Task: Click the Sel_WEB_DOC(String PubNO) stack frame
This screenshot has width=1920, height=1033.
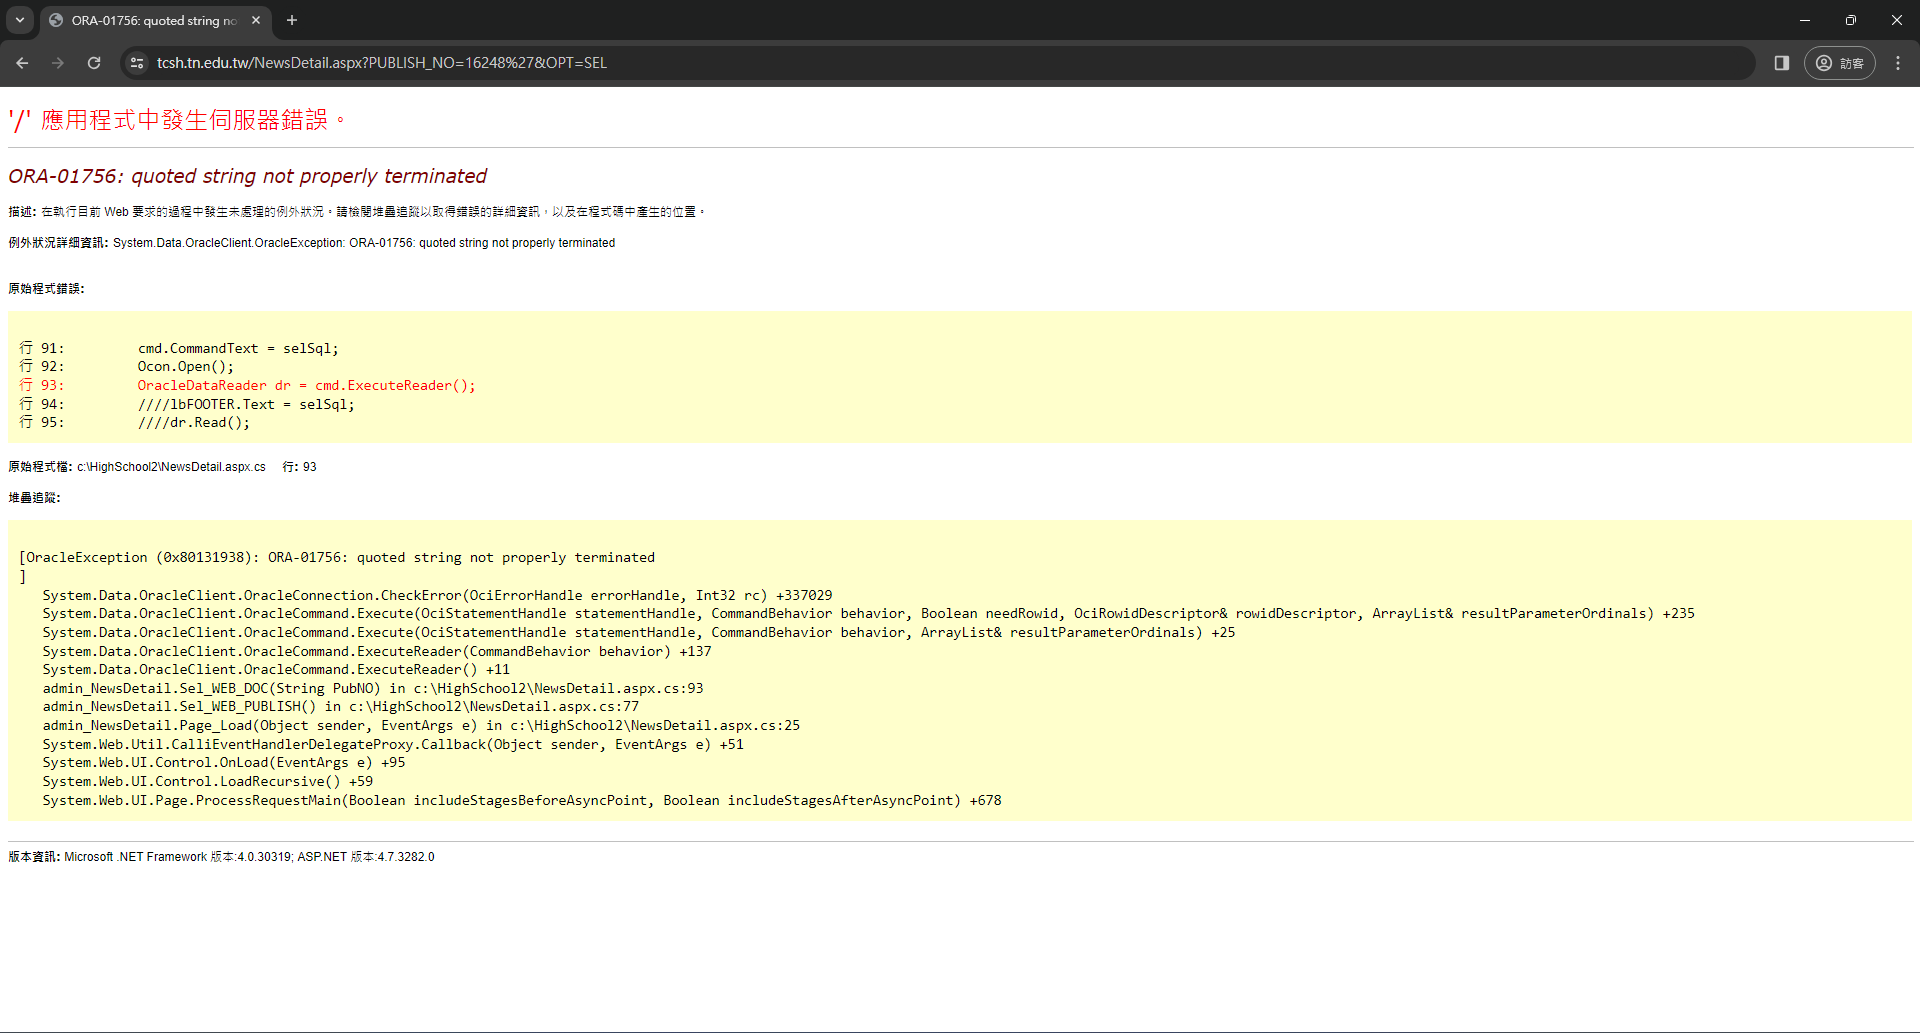Action: (373, 689)
